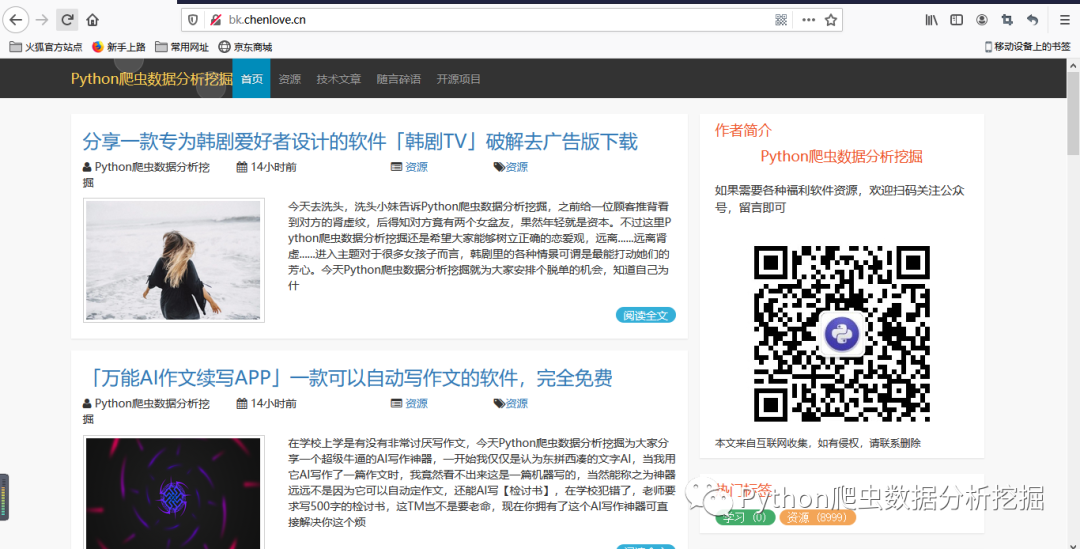Click the site title Python爬虫数据分析挖掘 in navbar

(152, 79)
